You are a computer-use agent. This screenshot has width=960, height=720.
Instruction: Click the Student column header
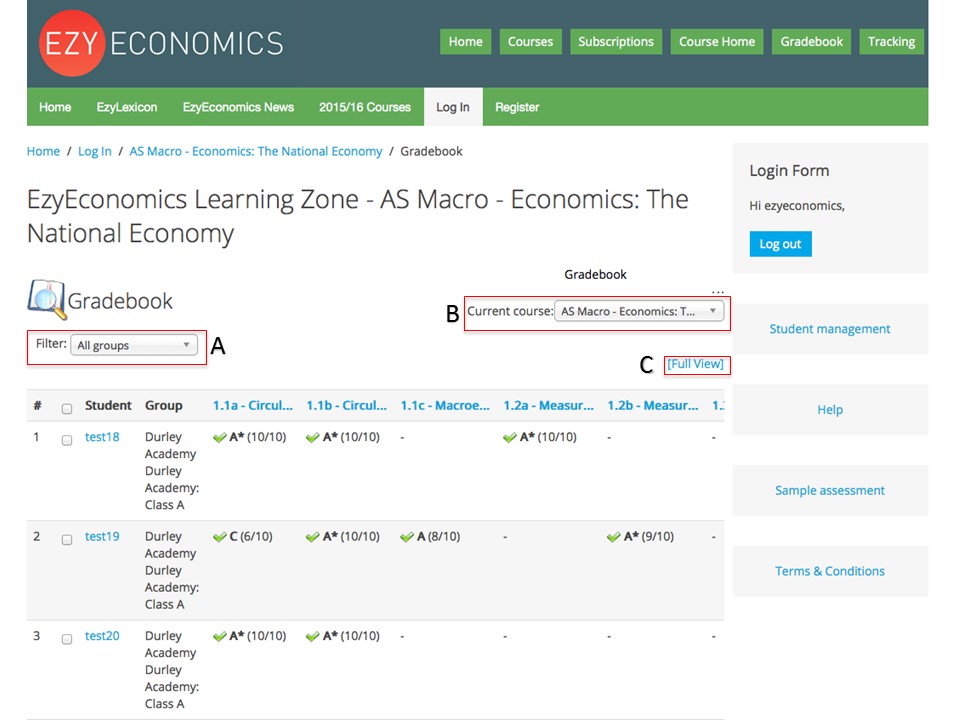[x=108, y=405]
